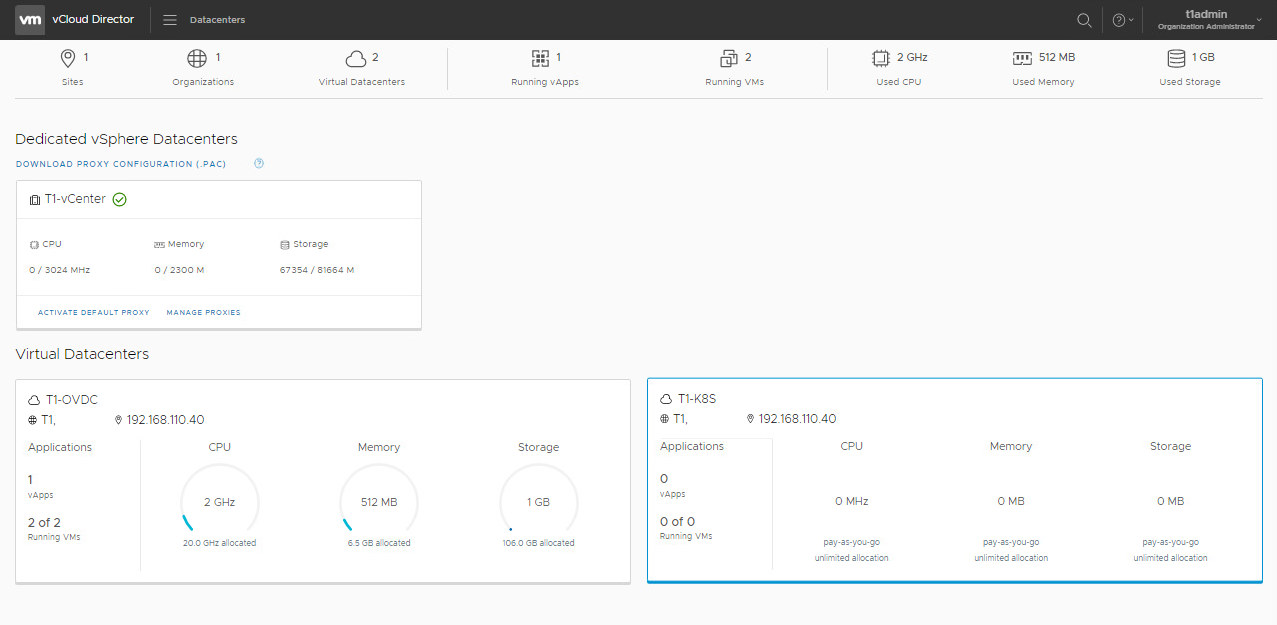Click the Organizations globe icon
1277x625 pixels.
(x=197, y=58)
